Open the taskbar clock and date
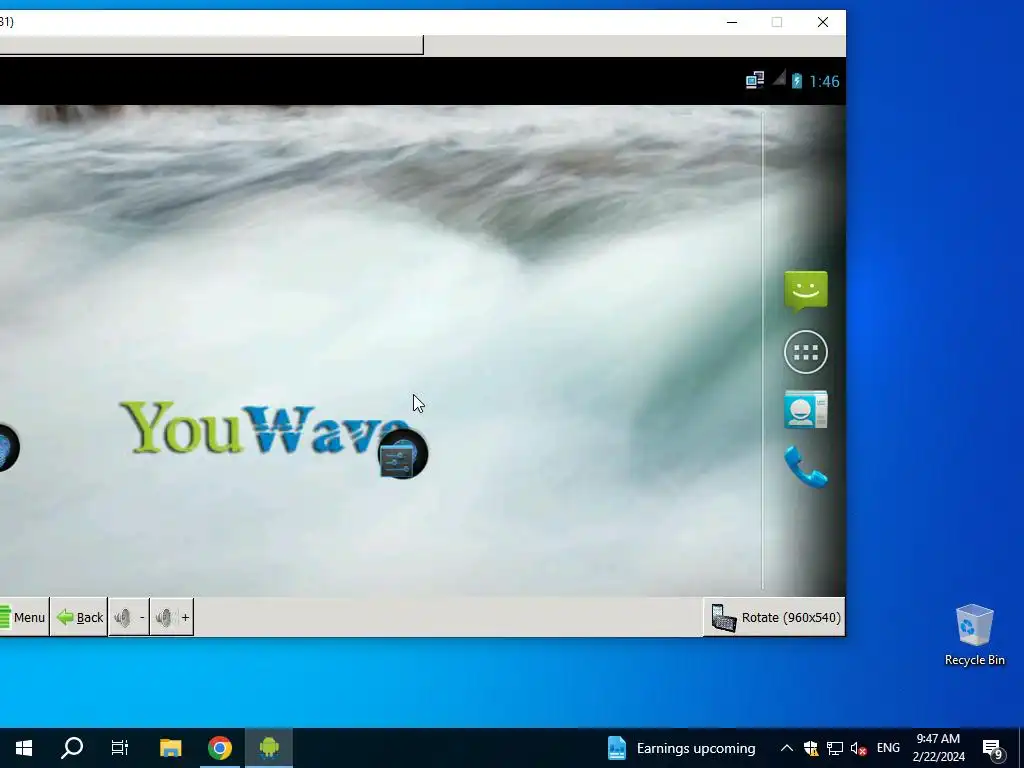The width and height of the screenshot is (1024, 768). [938, 748]
